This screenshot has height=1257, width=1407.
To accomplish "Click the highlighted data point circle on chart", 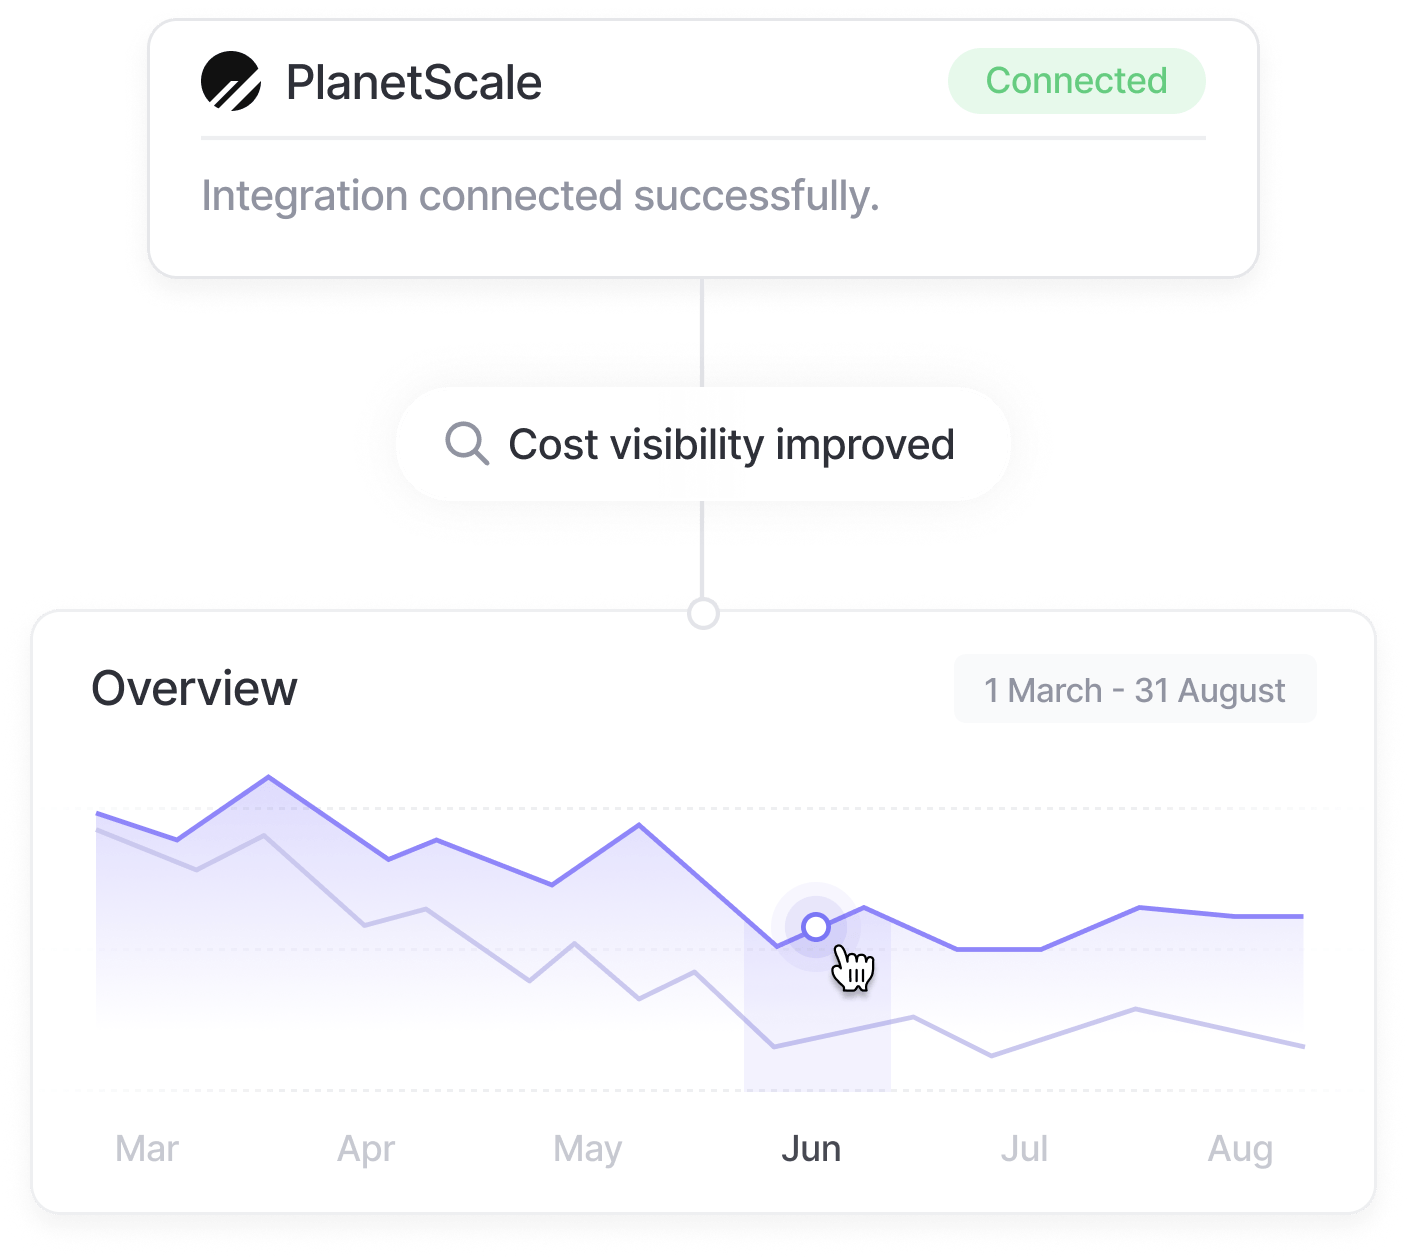I will 816,927.
